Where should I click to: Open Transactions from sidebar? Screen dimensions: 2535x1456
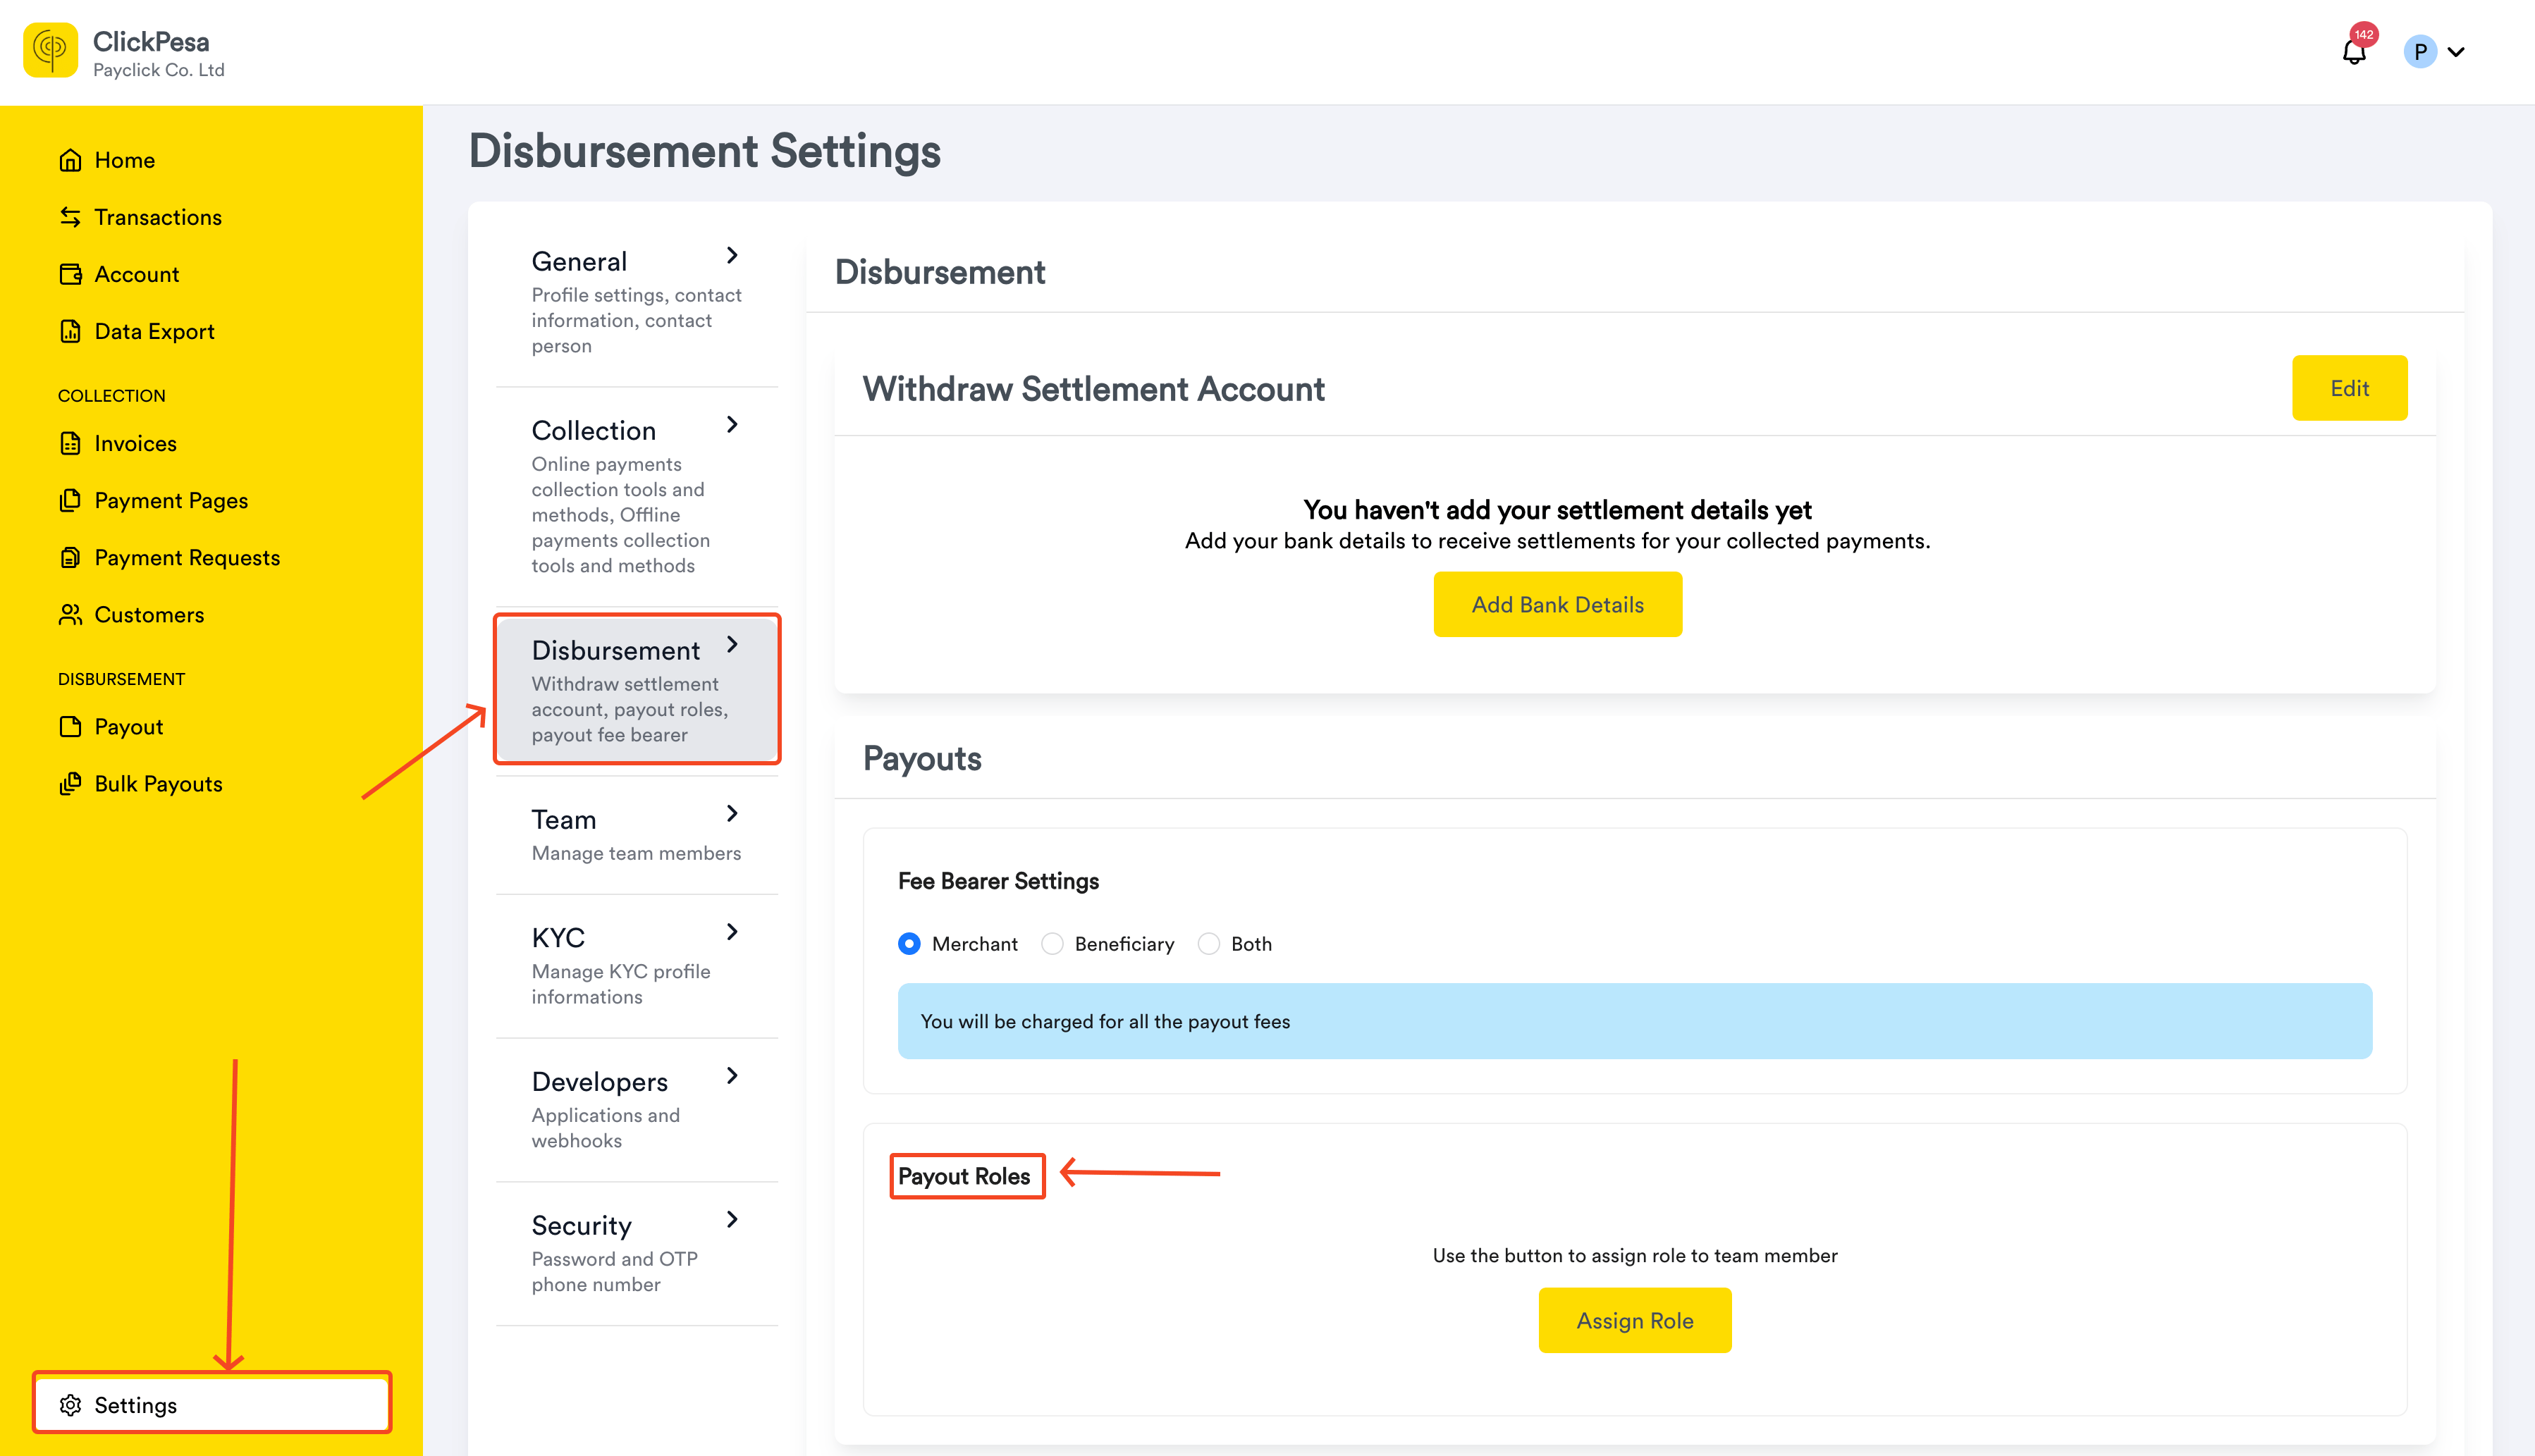158,217
